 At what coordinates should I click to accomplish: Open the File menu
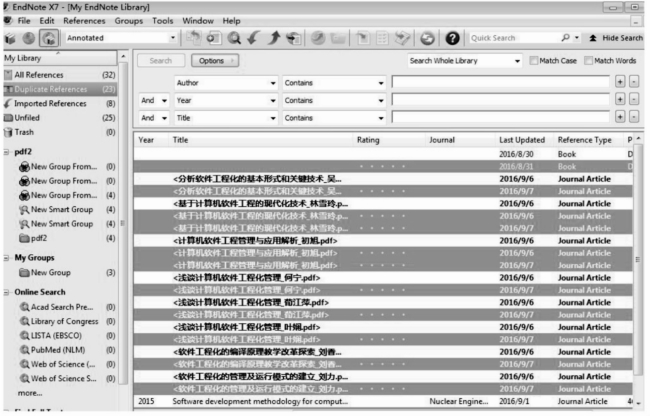point(24,21)
